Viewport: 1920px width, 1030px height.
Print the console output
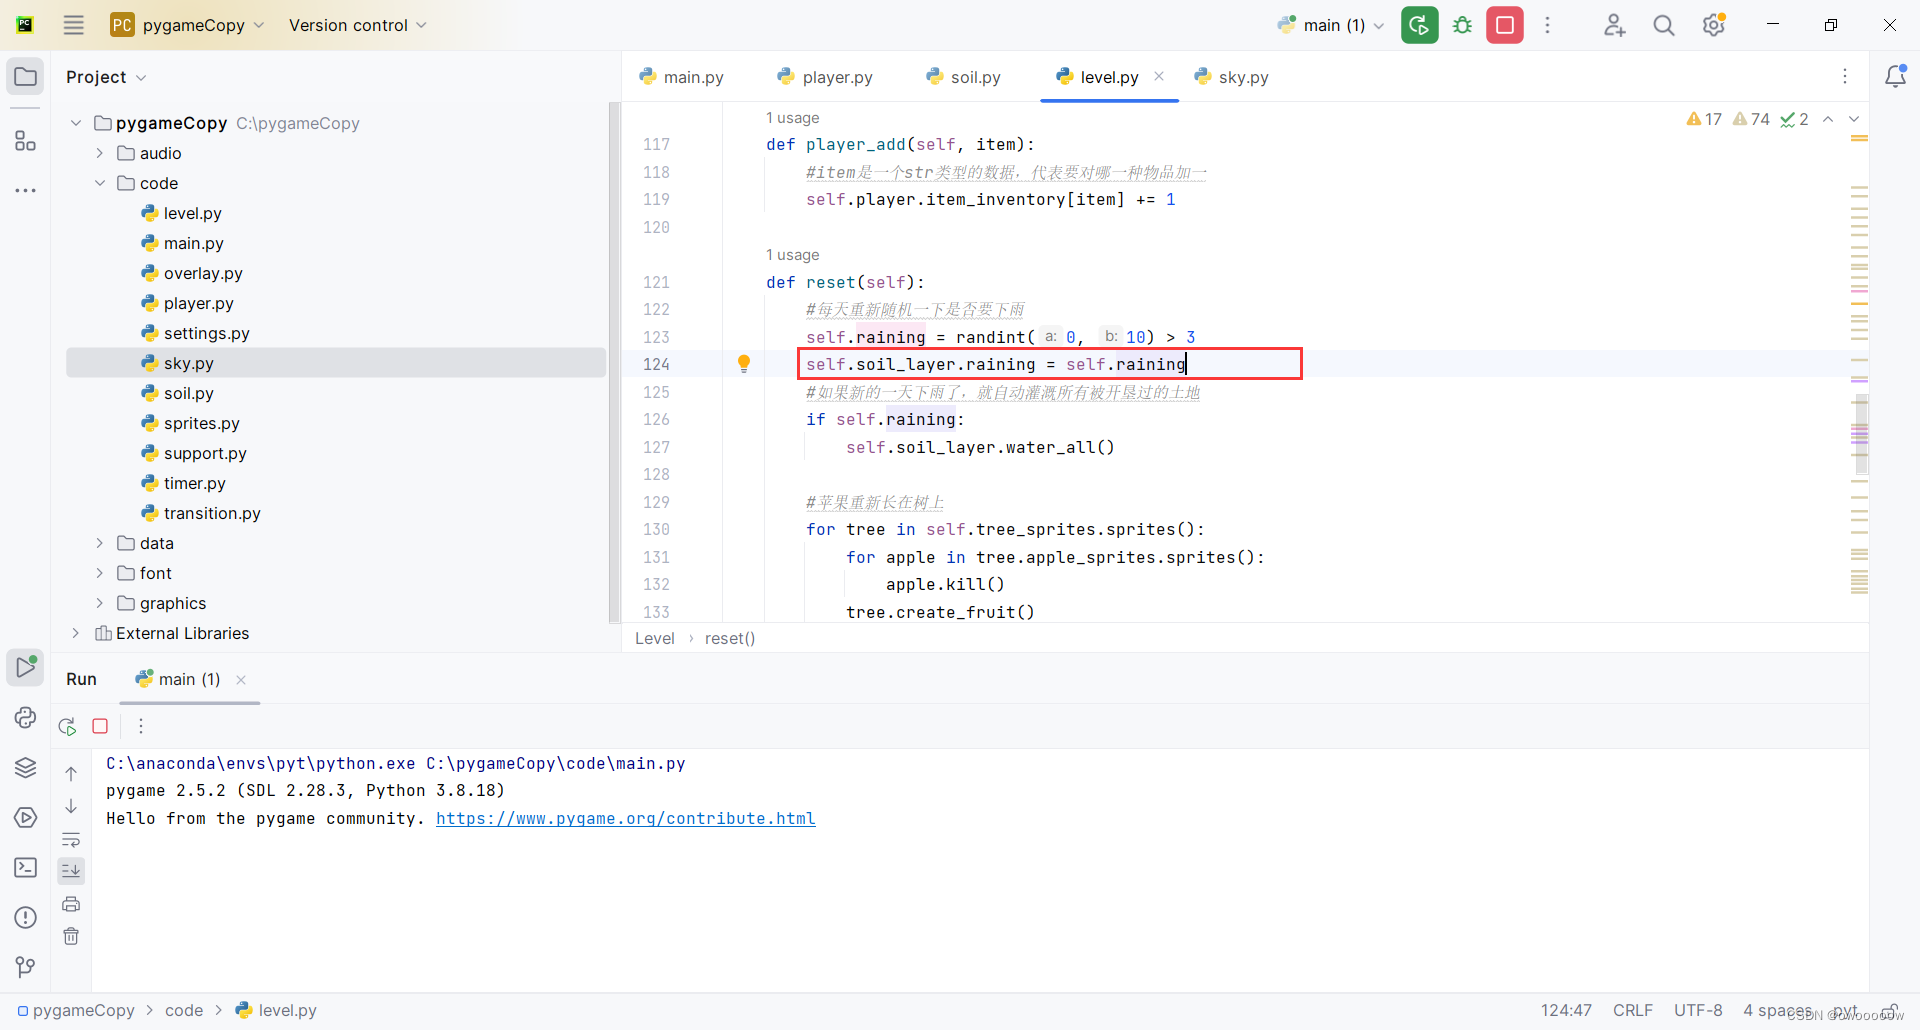71,904
